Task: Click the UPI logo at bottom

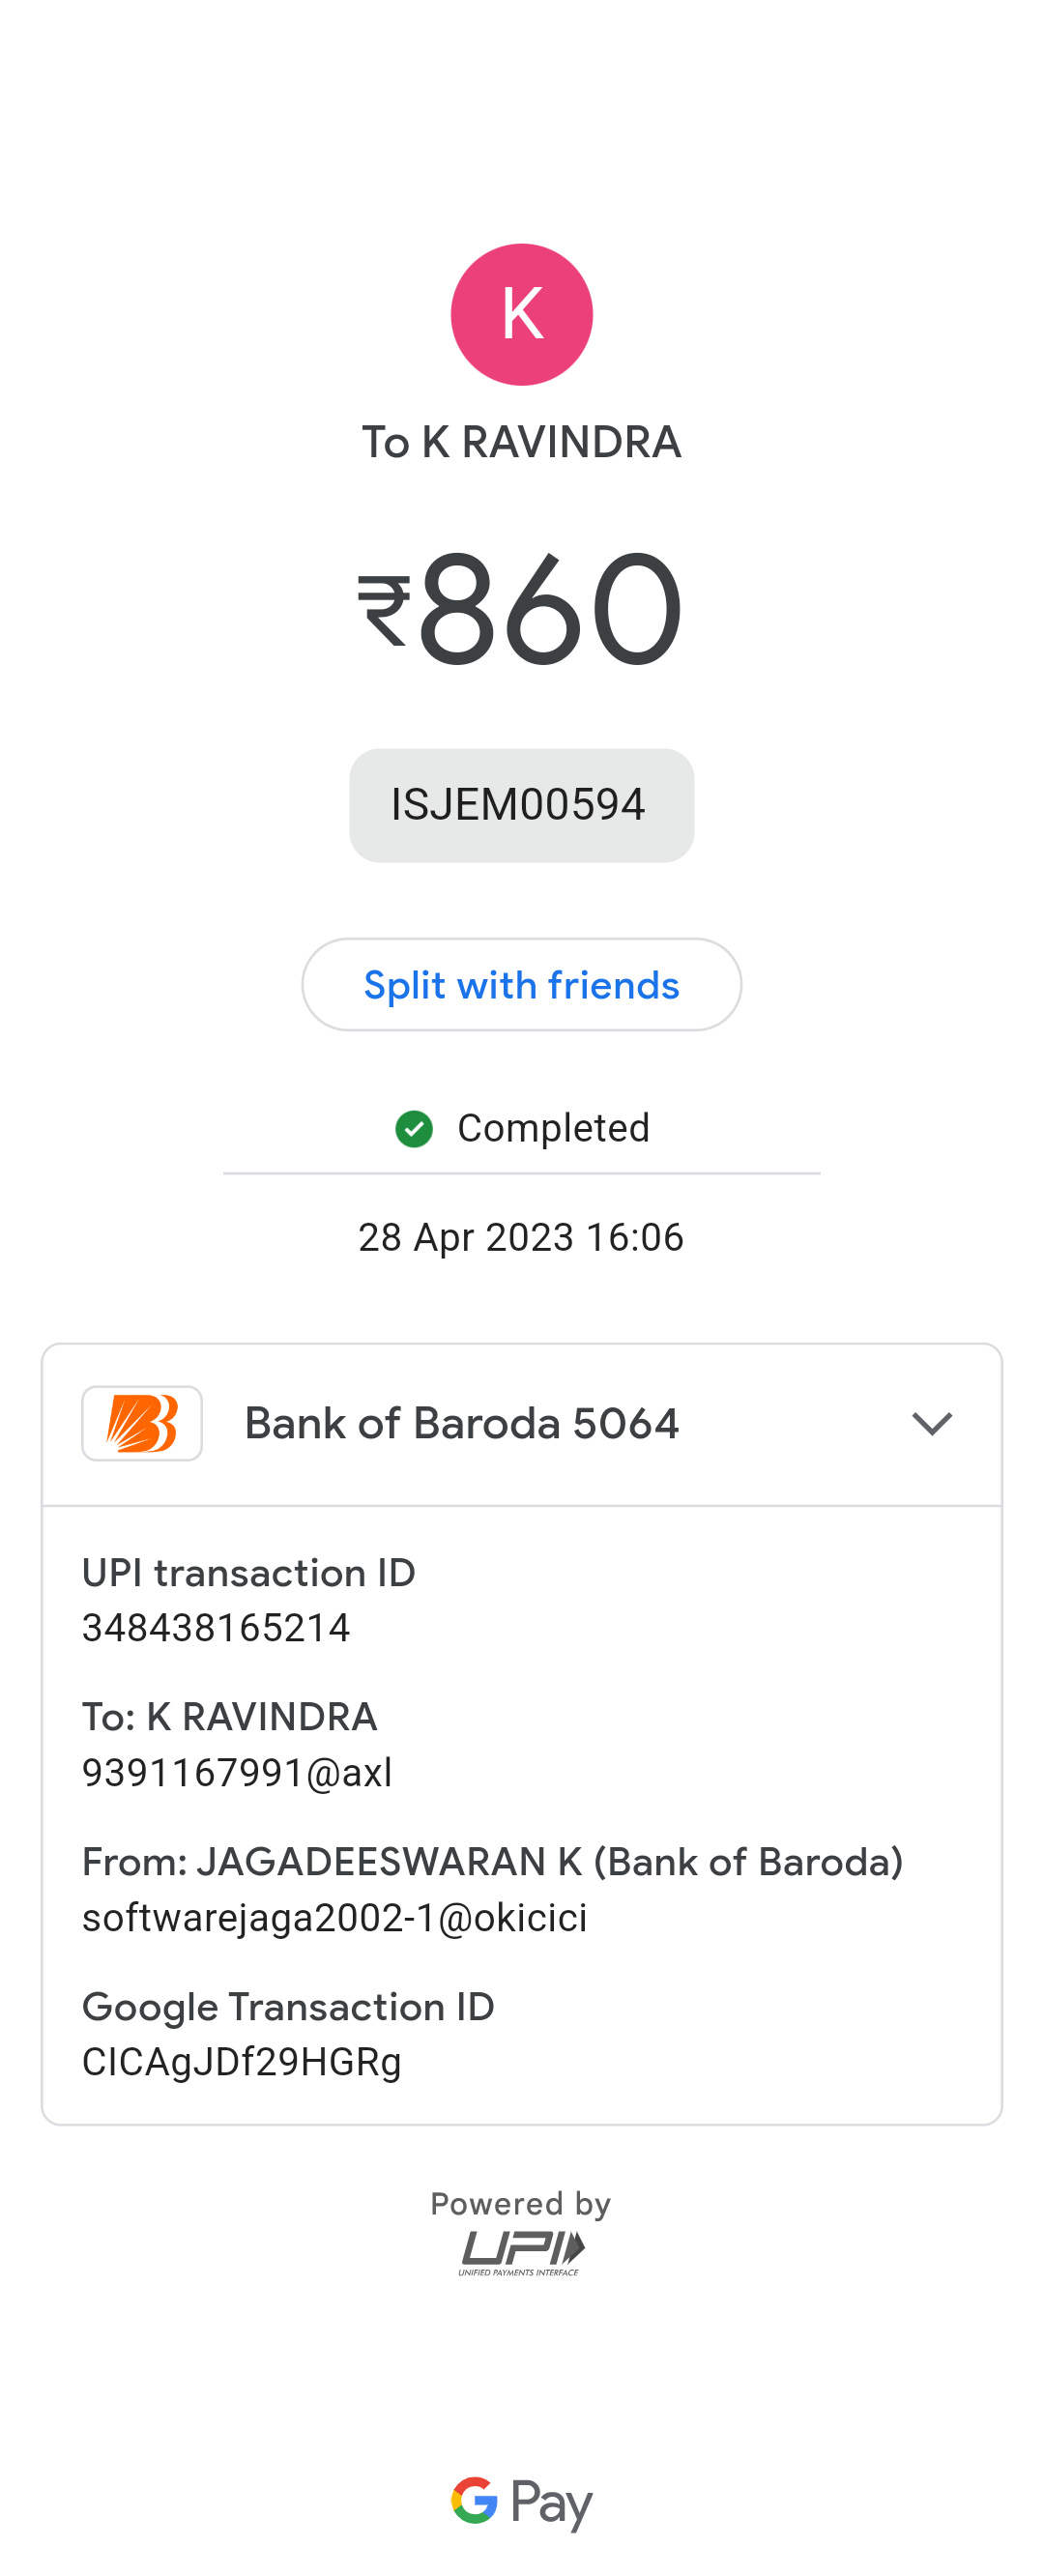Action: point(521,2253)
